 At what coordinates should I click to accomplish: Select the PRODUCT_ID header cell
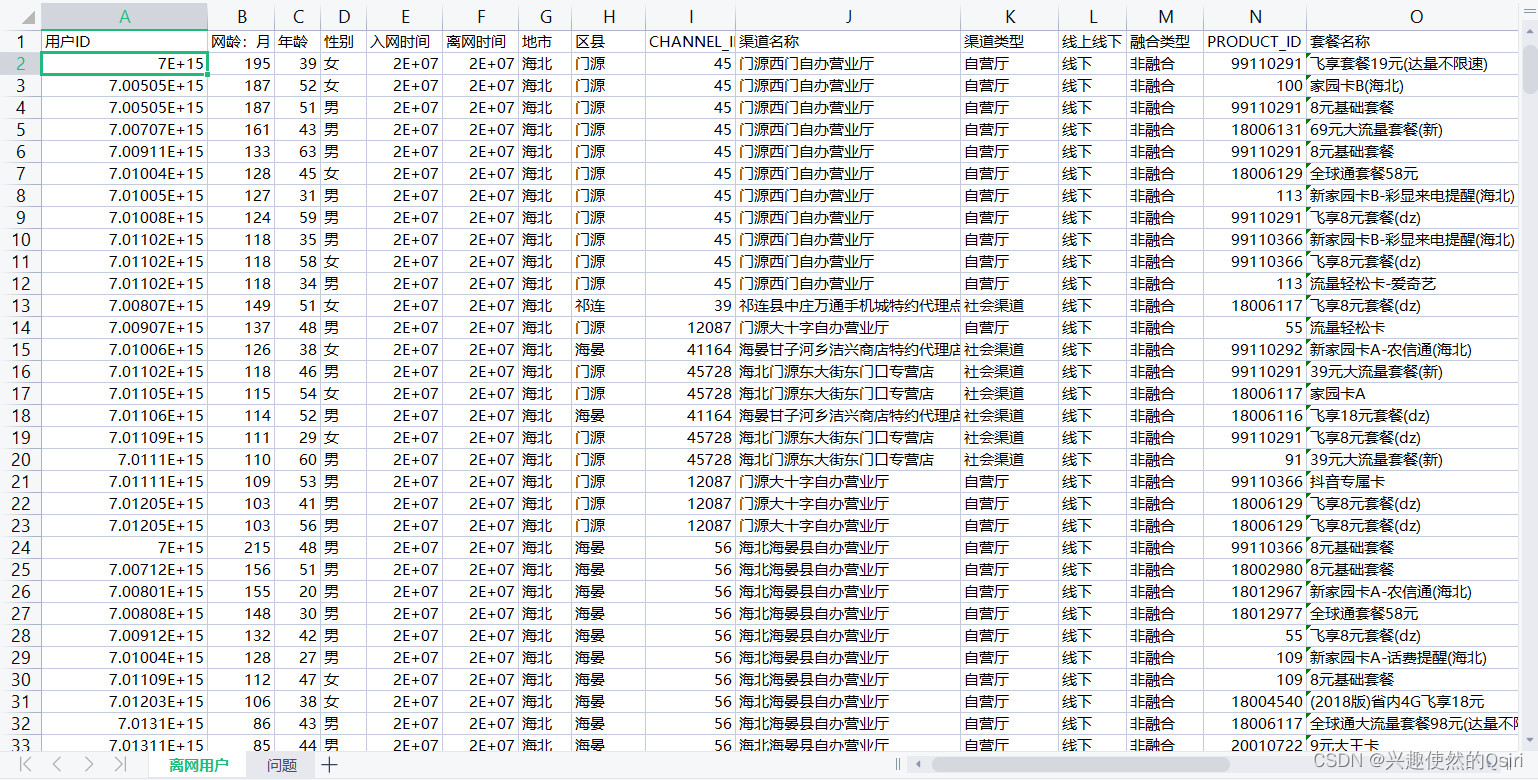pos(1255,42)
